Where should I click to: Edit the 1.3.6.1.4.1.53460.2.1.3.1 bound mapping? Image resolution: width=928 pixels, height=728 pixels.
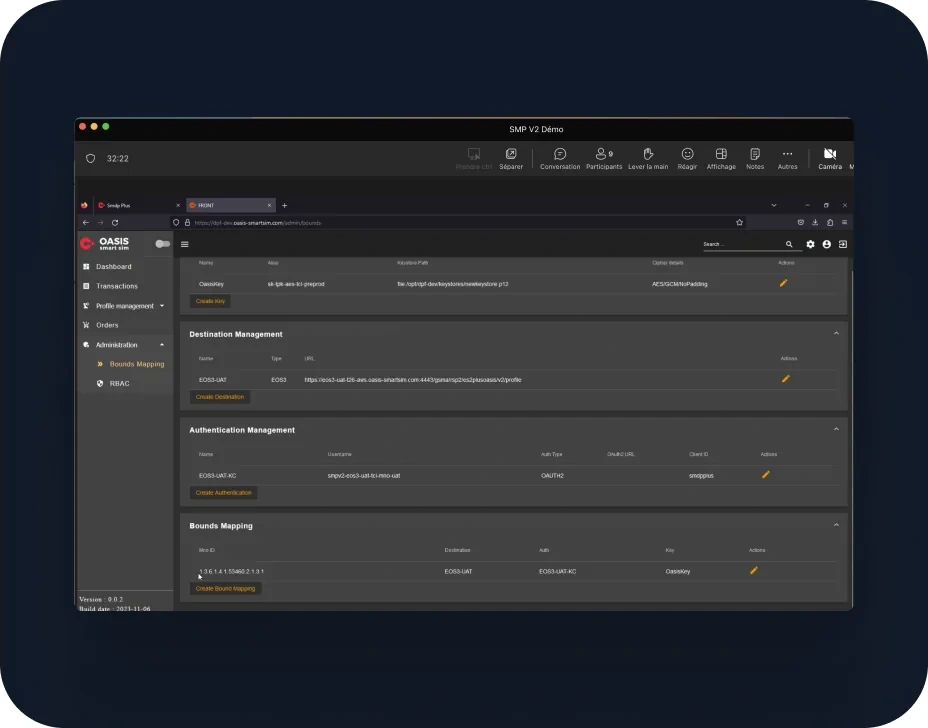click(x=753, y=571)
